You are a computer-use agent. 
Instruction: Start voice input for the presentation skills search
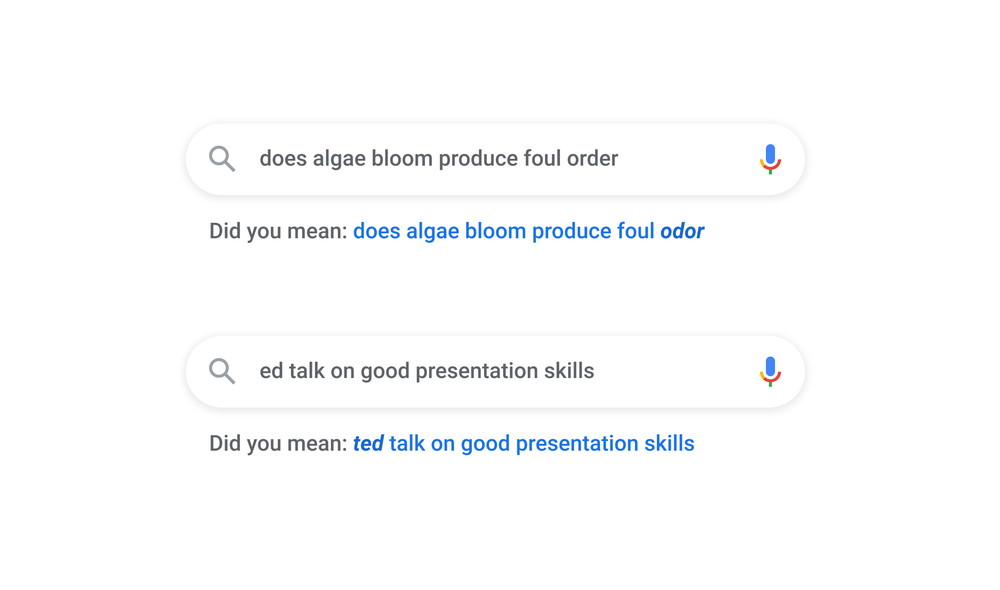pos(769,370)
